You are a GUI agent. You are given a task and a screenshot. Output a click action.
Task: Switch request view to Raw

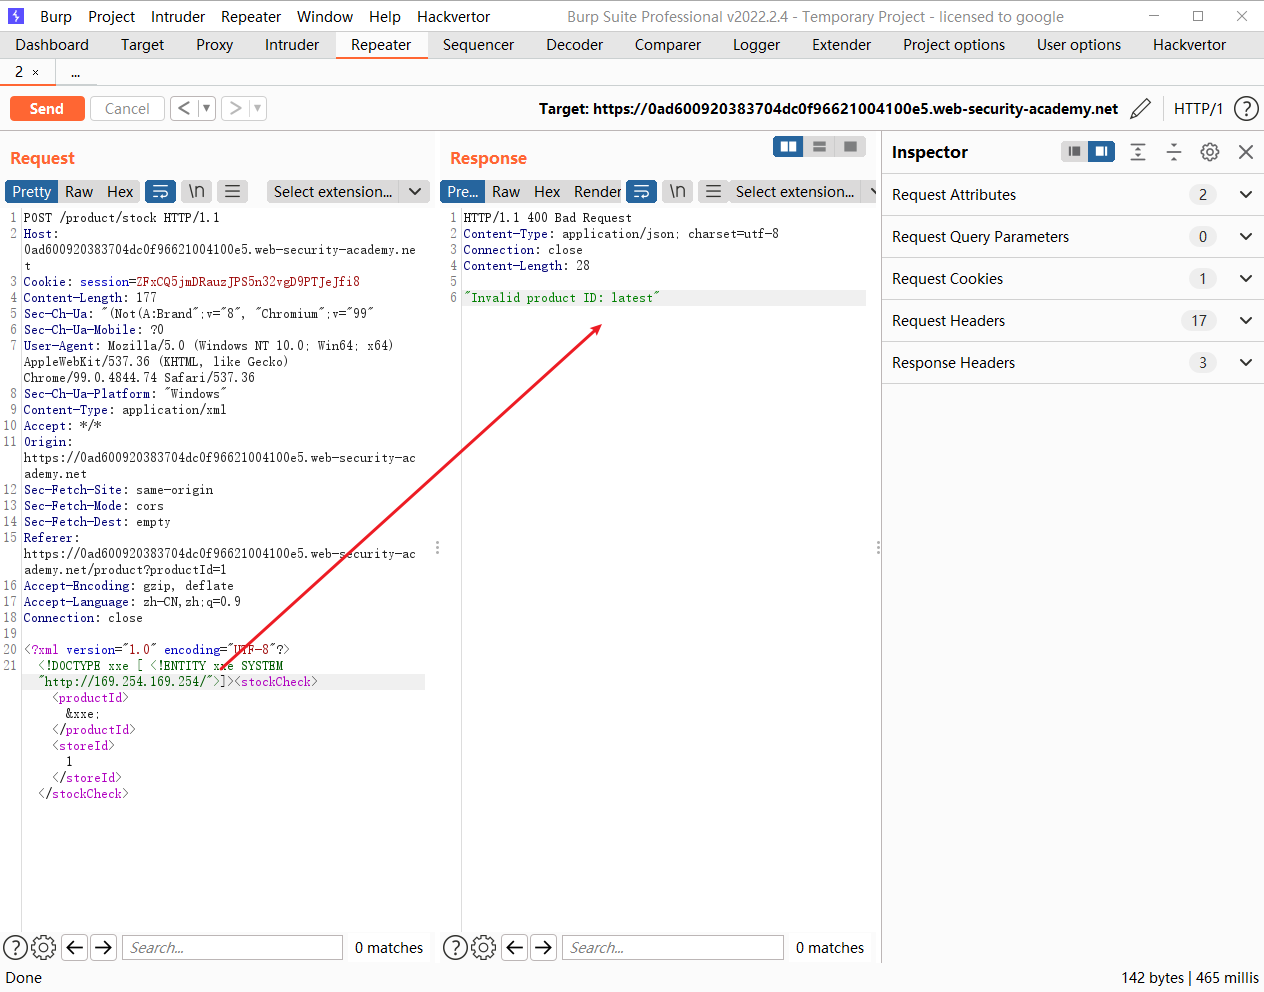[79, 191]
